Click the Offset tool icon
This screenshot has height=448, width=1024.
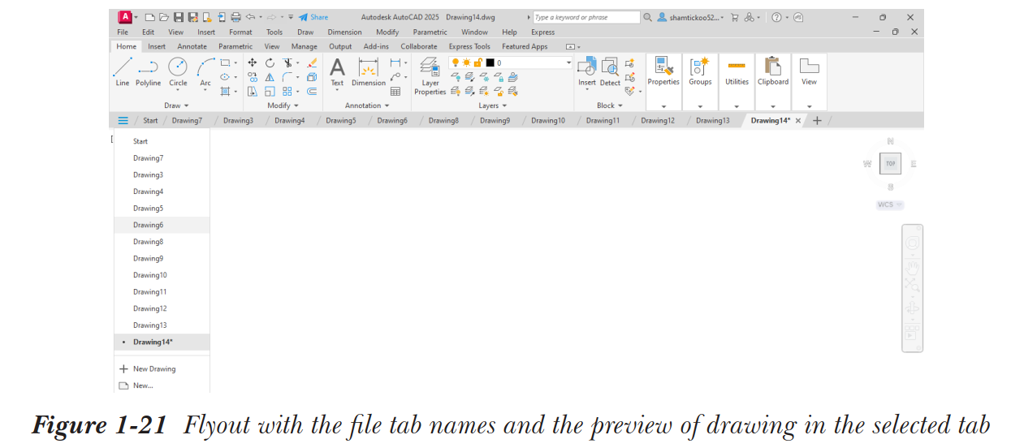coord(312,91)
